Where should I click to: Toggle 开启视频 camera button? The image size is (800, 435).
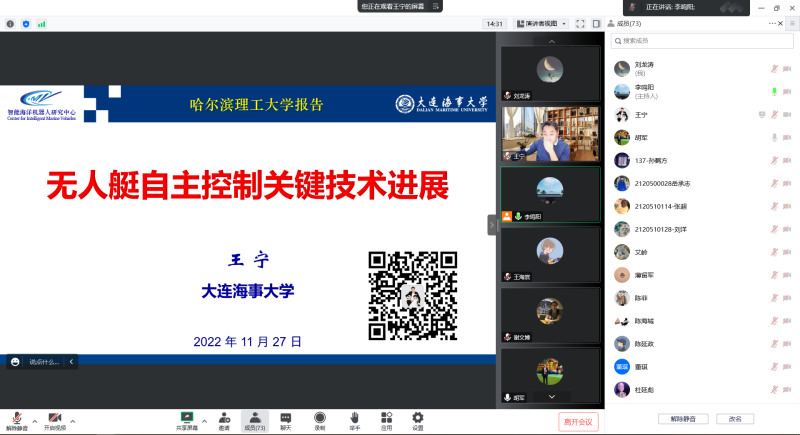click(54, 417)
